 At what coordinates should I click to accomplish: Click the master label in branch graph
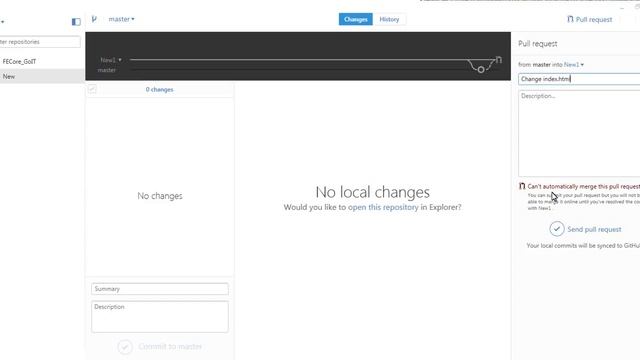(107, 70)
